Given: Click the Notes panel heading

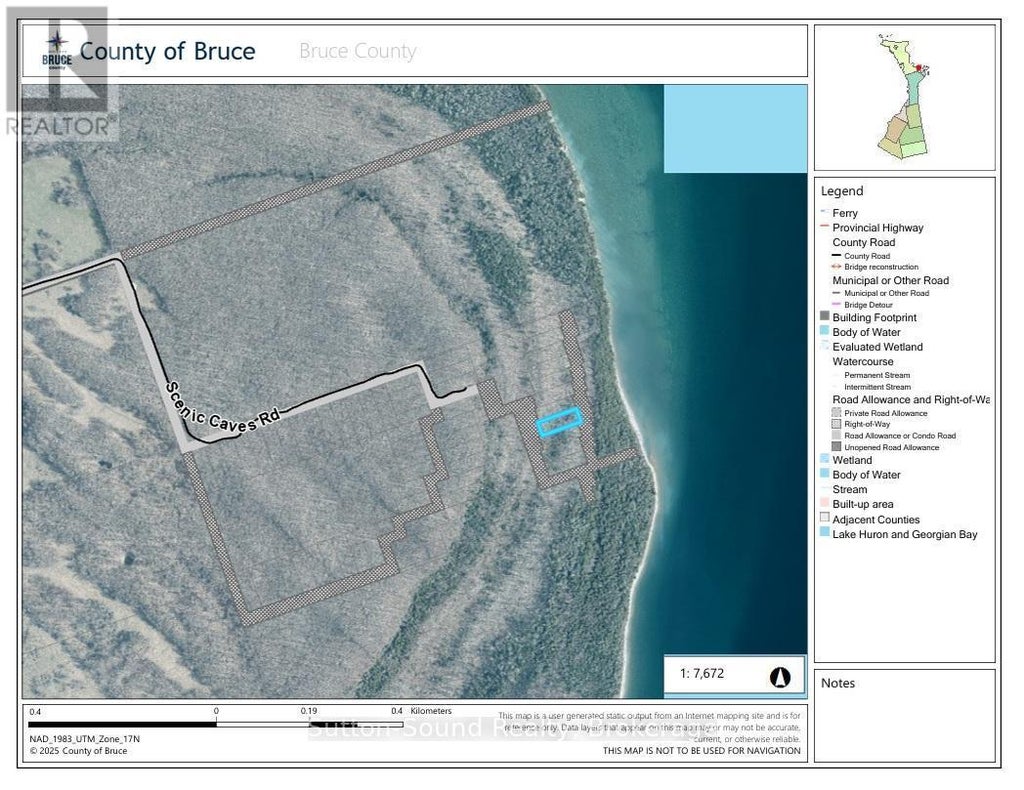Looking at the screenshot, I should [x=838, y=683].
